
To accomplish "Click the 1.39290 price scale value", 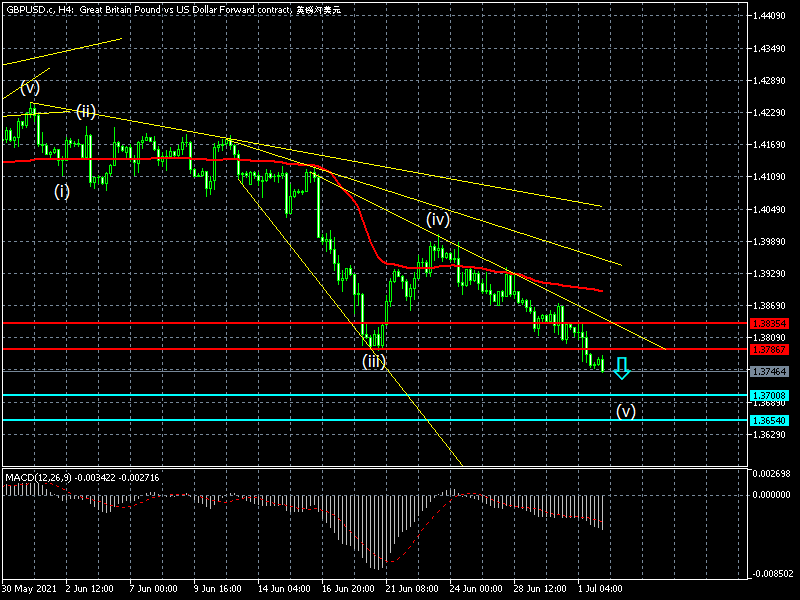I will [769, 273].
